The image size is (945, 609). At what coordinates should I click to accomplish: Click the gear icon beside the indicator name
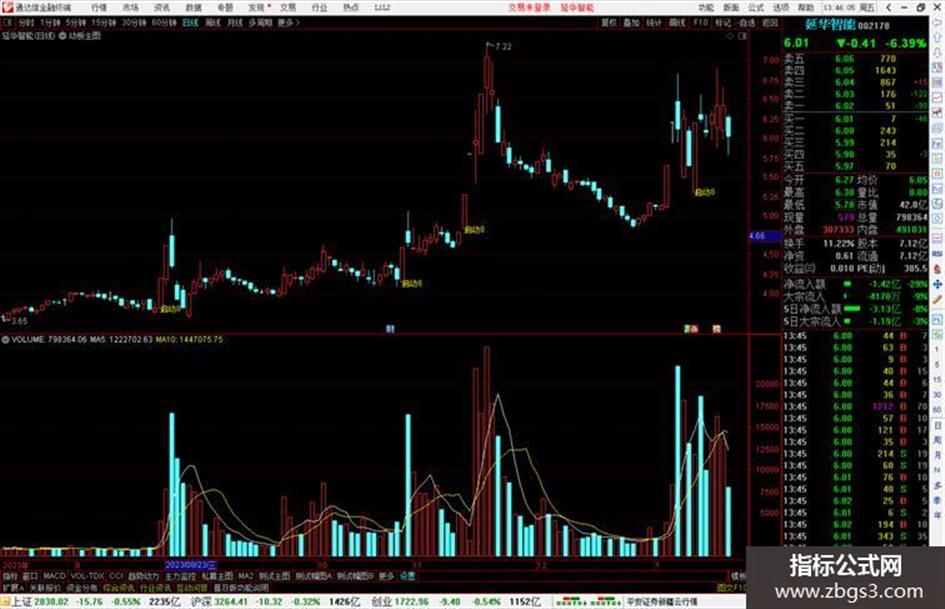click(62, 36)
